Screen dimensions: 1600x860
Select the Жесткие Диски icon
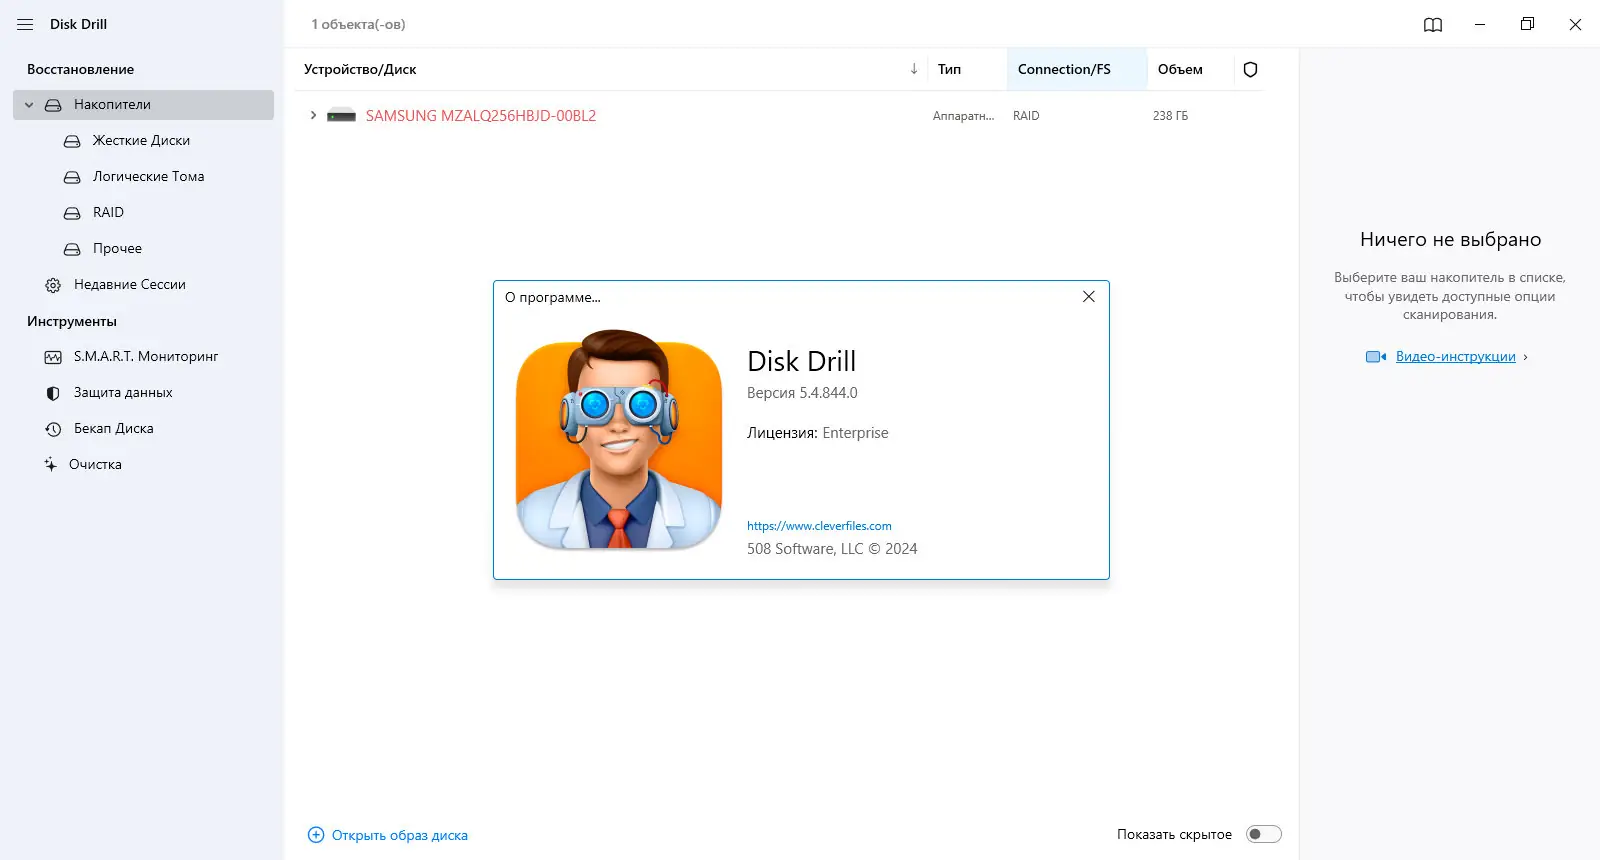pyautogui.click(x=72, y=141)
